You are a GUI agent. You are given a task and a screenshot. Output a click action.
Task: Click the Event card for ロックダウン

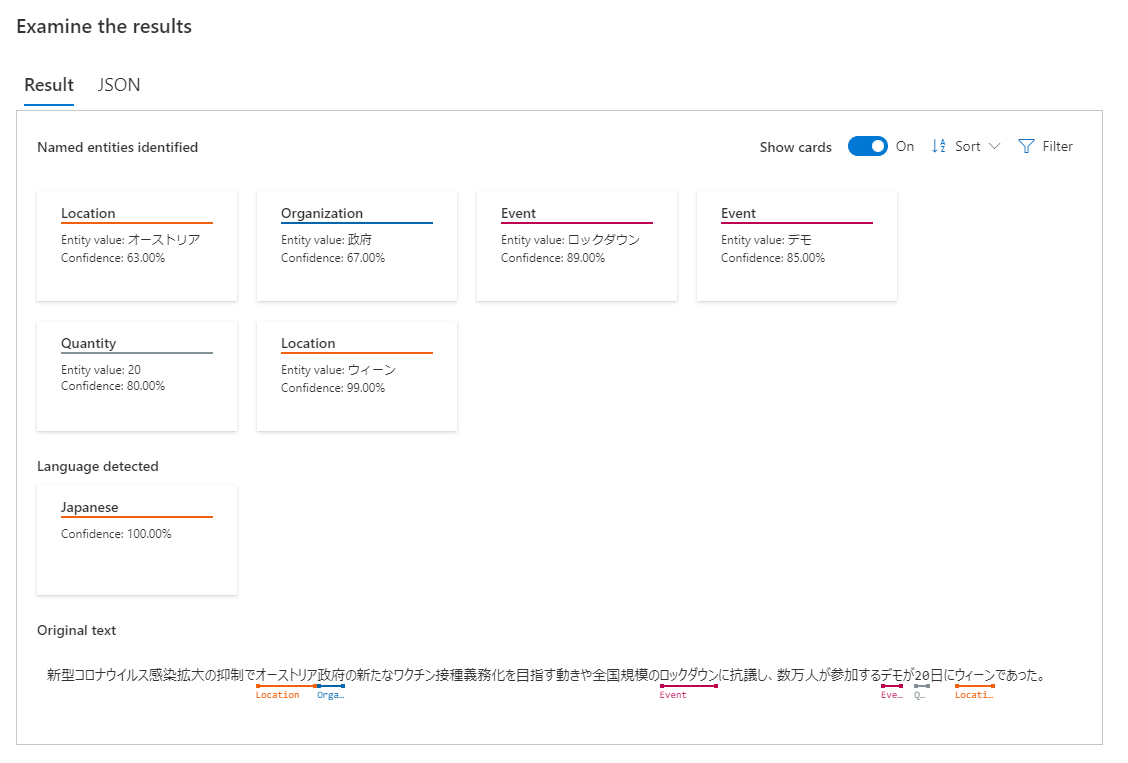pos(577,245)
